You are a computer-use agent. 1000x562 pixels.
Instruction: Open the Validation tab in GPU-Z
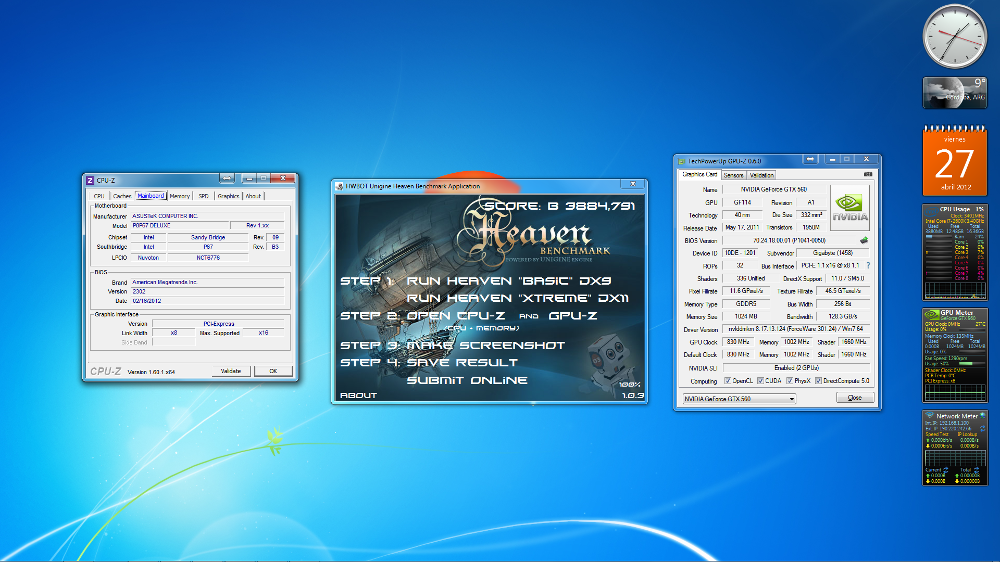pyautogui.click(x=761, y=175)
